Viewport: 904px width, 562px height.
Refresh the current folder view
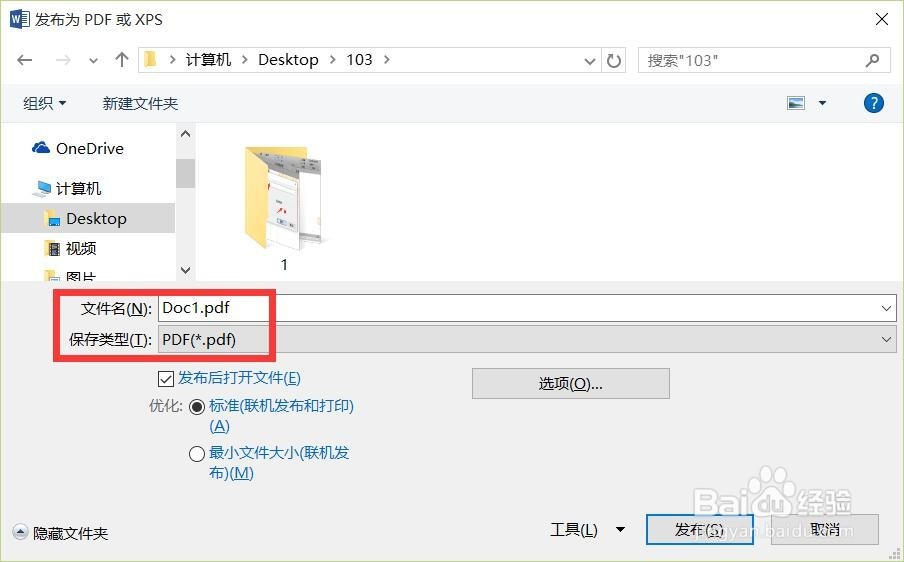pos(614,61)
